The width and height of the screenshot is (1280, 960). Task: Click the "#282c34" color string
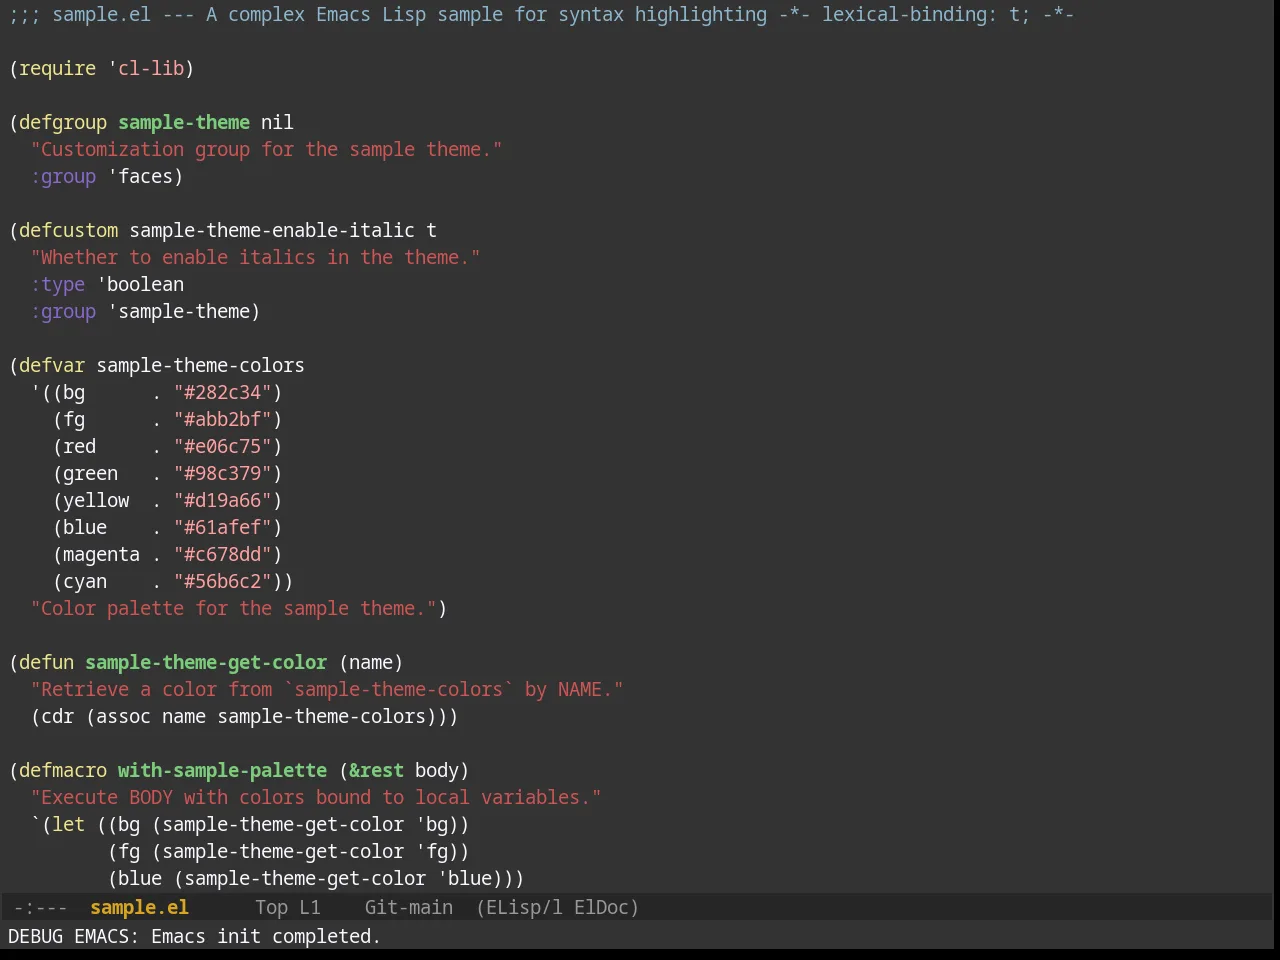click(x=222, y=392)
